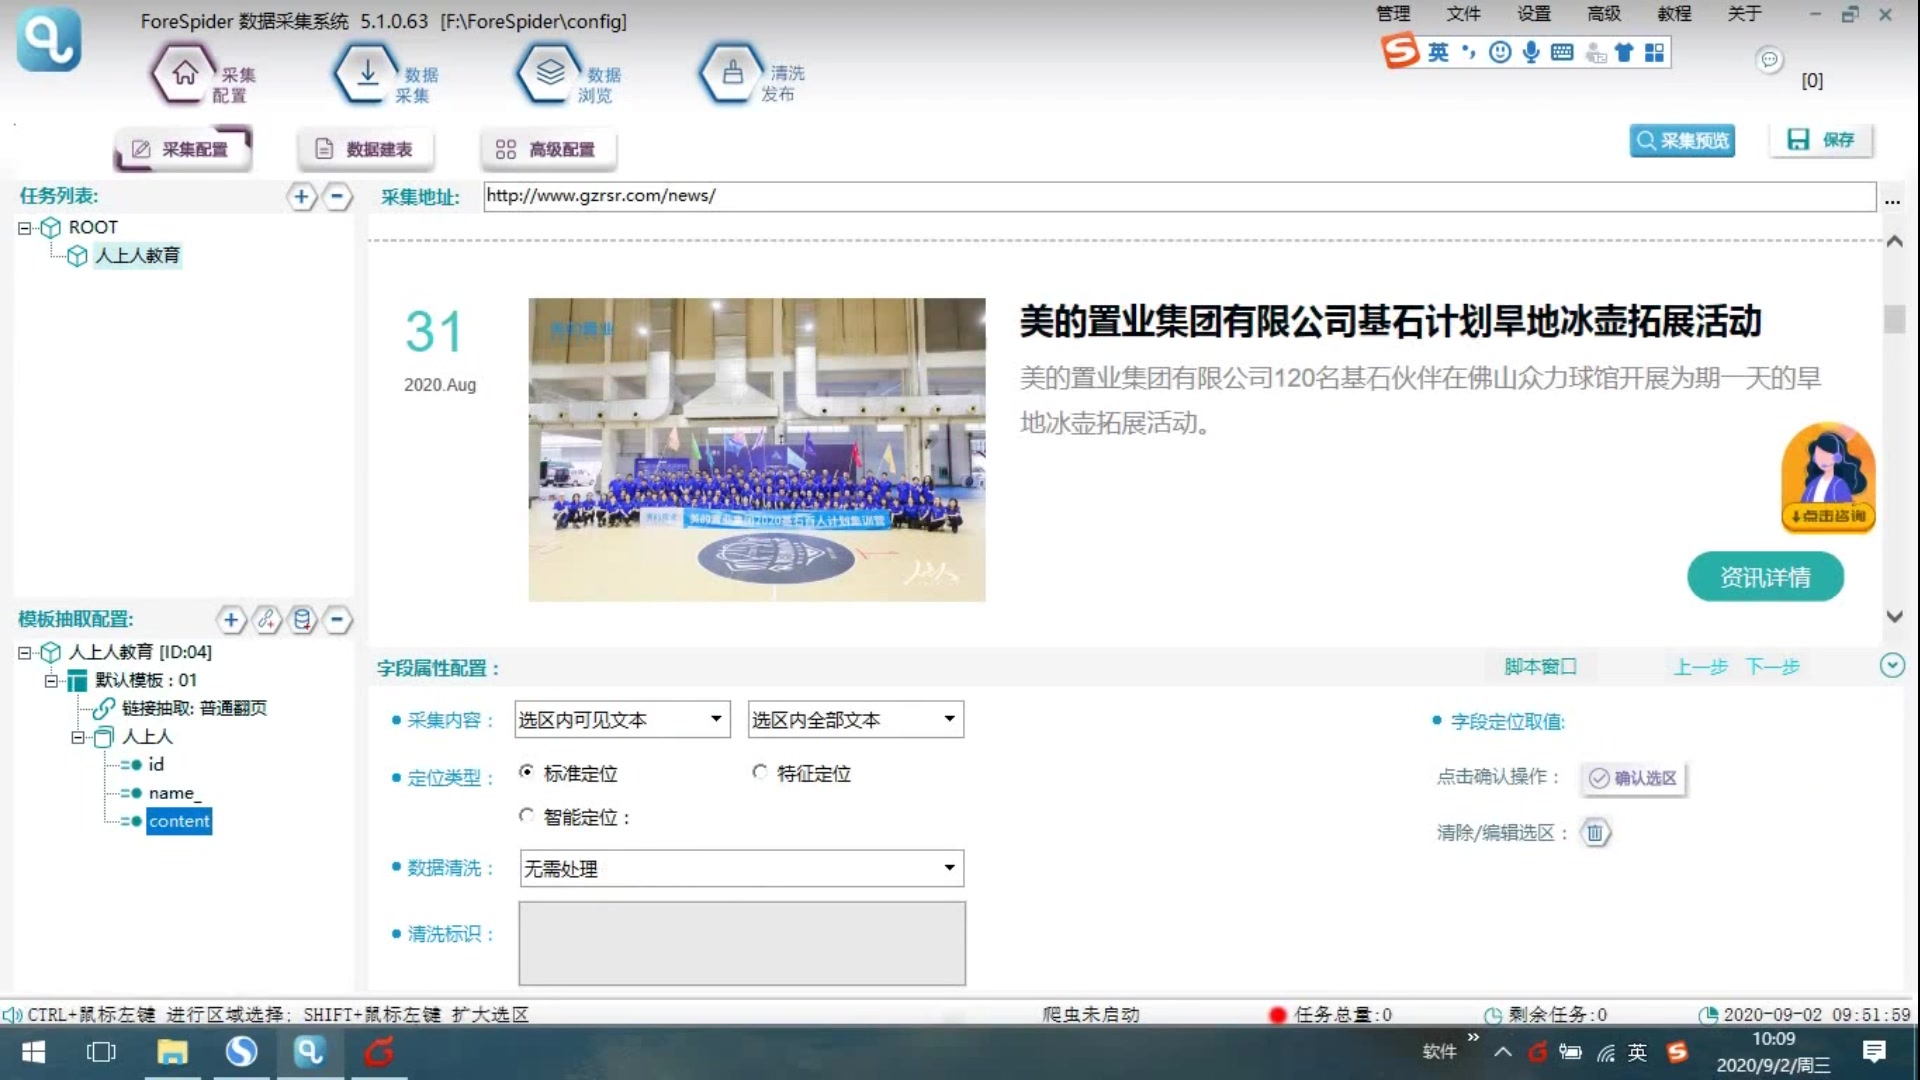Open the 选区内可见文本 dropdown
1920x1080 pixels.
click(623, 719)
